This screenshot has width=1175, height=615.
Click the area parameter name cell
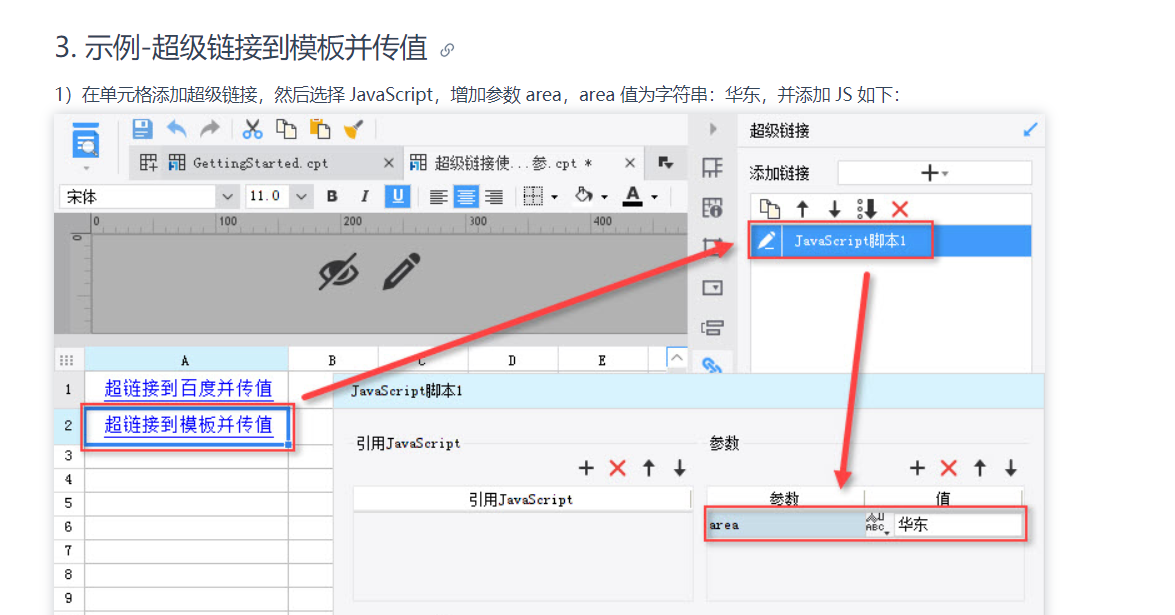pos(785,525)
